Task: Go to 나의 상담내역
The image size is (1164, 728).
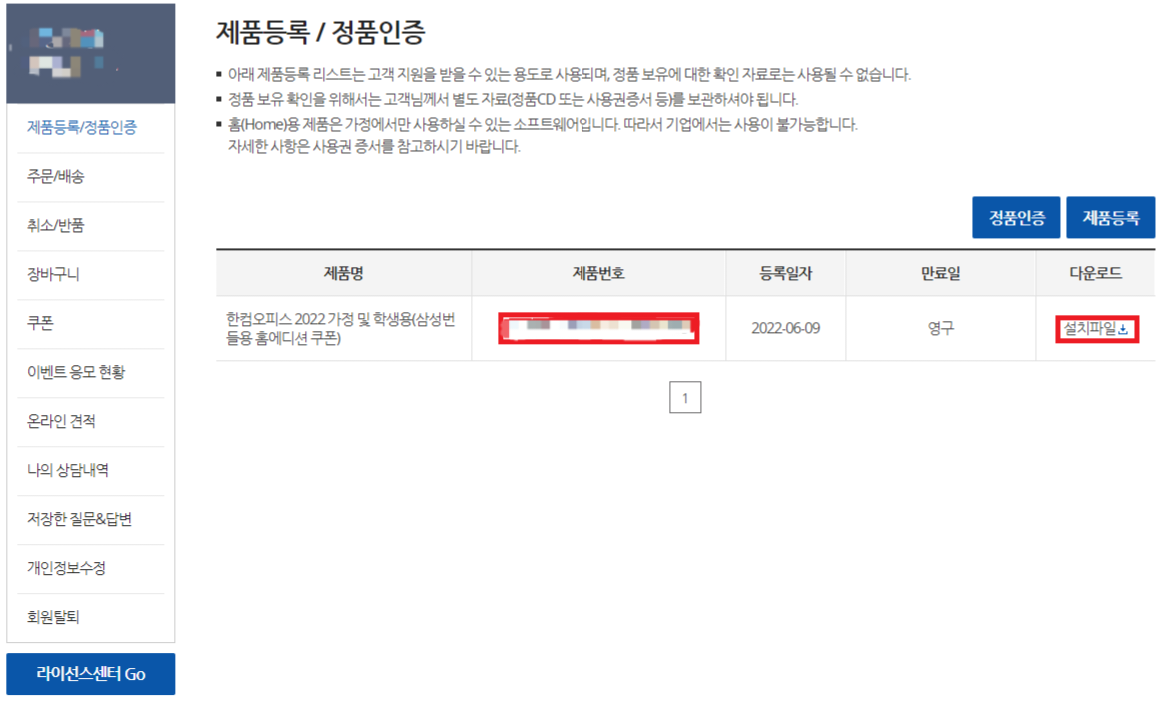Action: point(68,470)
